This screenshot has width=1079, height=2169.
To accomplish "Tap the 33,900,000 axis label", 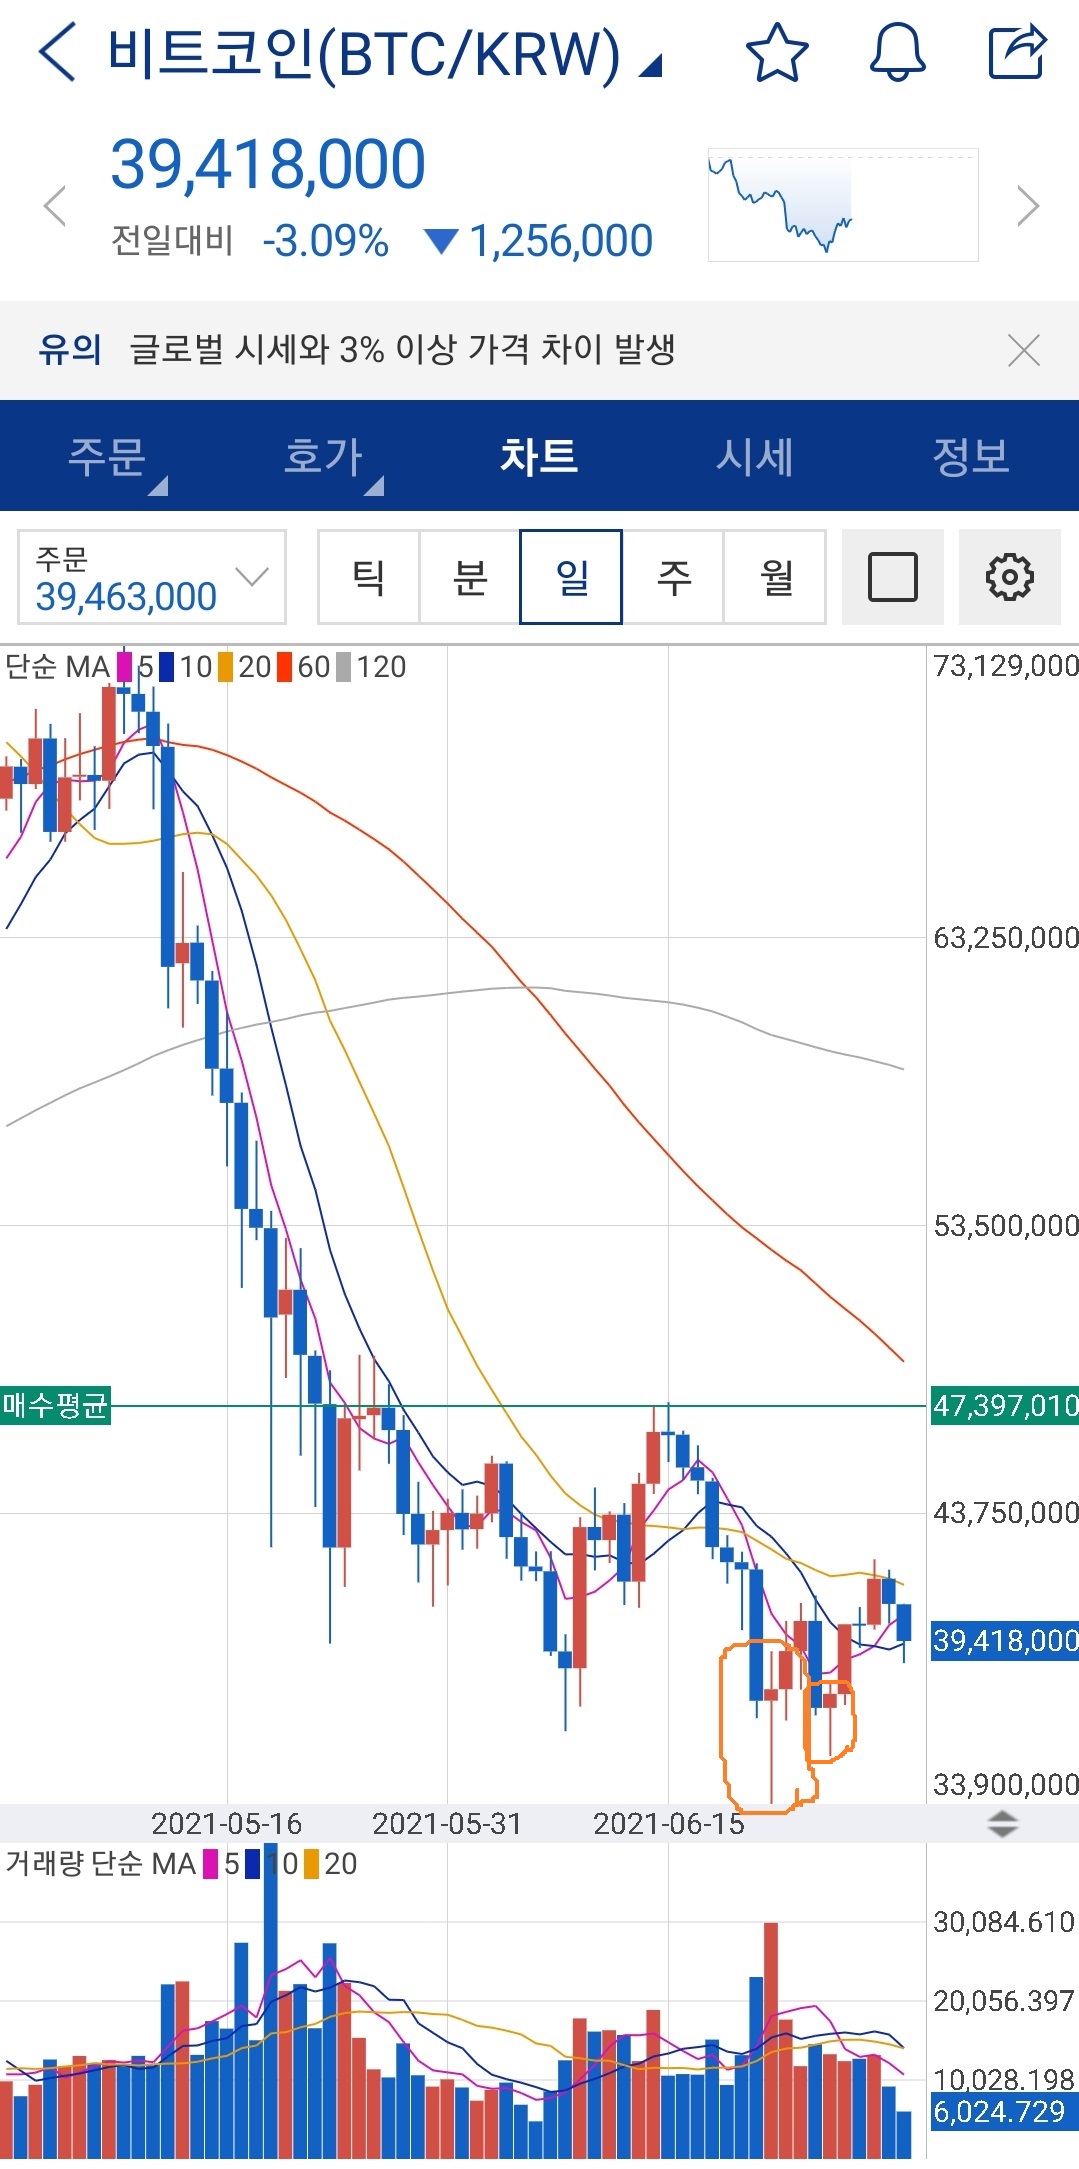I will pos(1006,1784).
